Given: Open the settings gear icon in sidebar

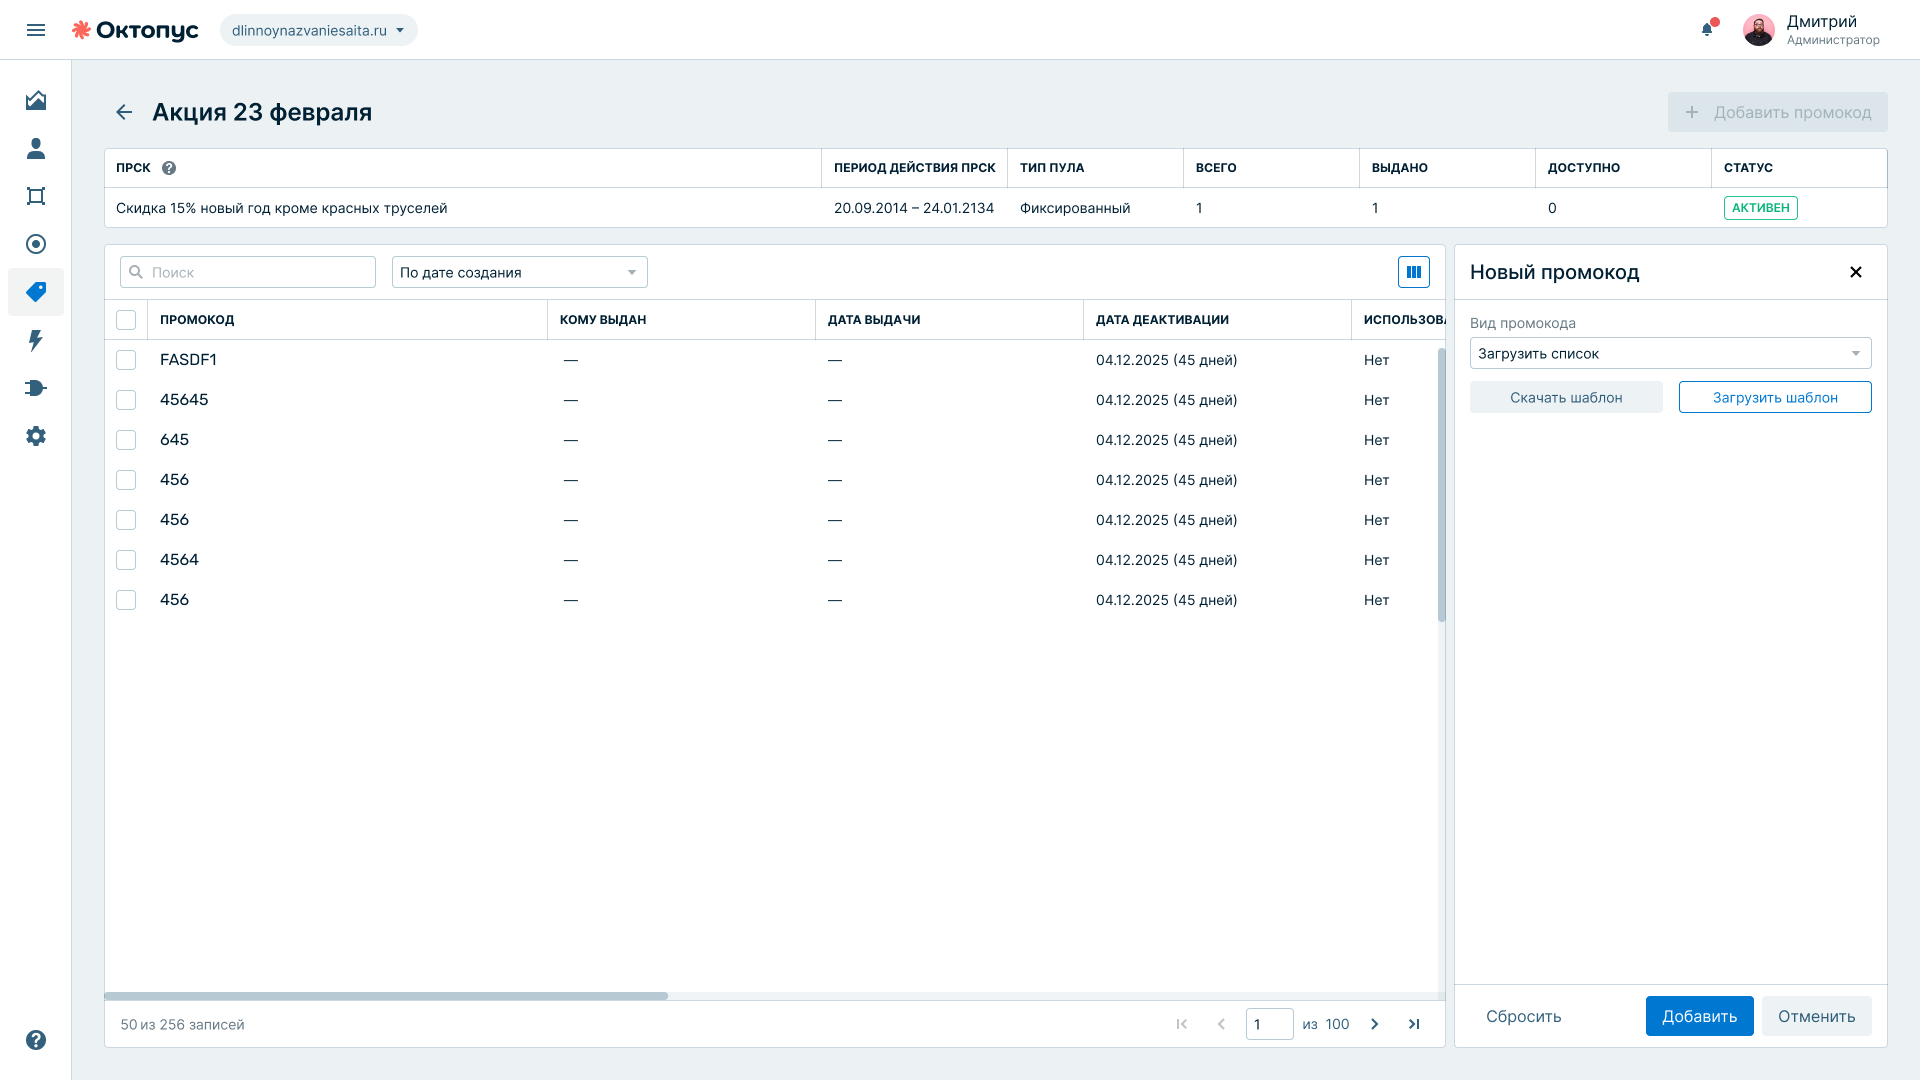Looking at the screenshot, I should pos(36,436).
